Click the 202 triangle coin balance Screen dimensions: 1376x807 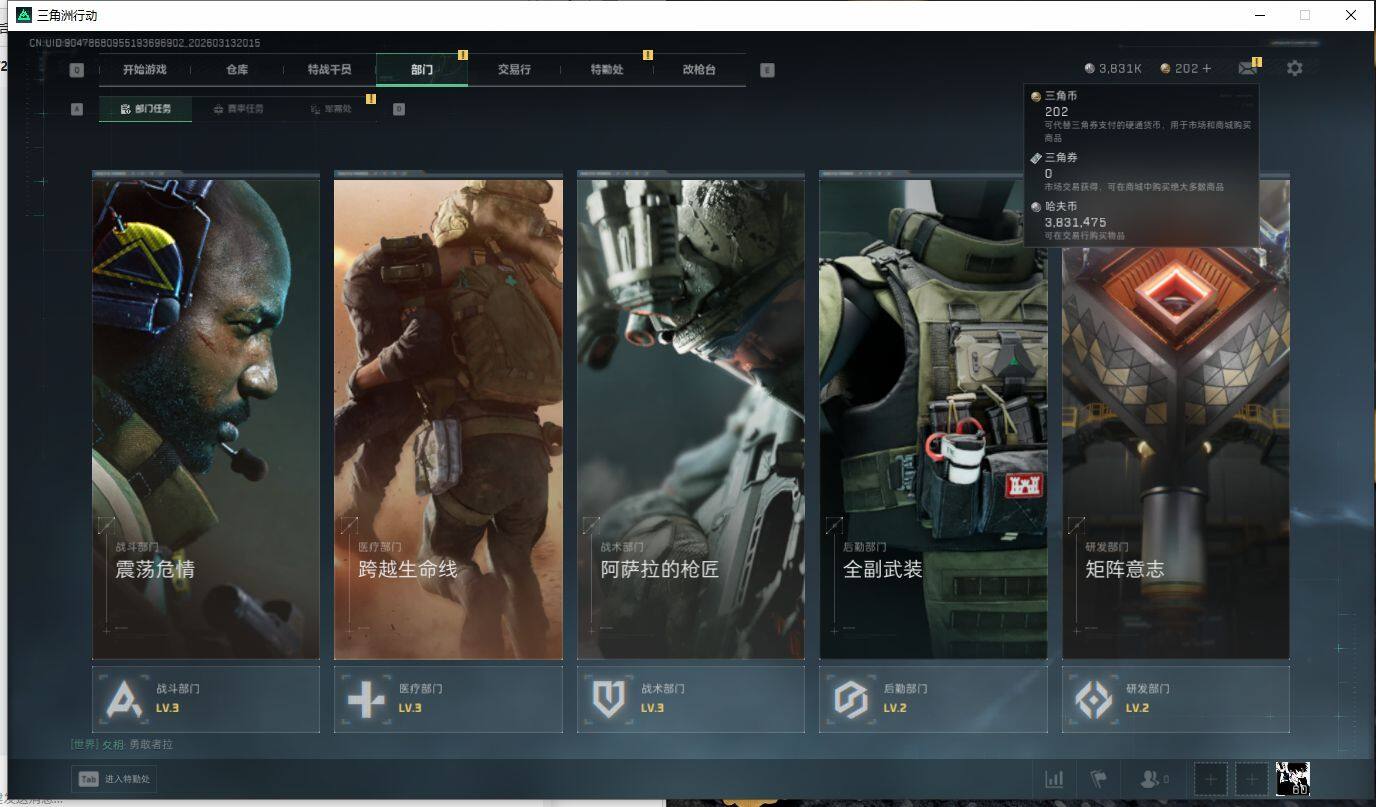1180,68
